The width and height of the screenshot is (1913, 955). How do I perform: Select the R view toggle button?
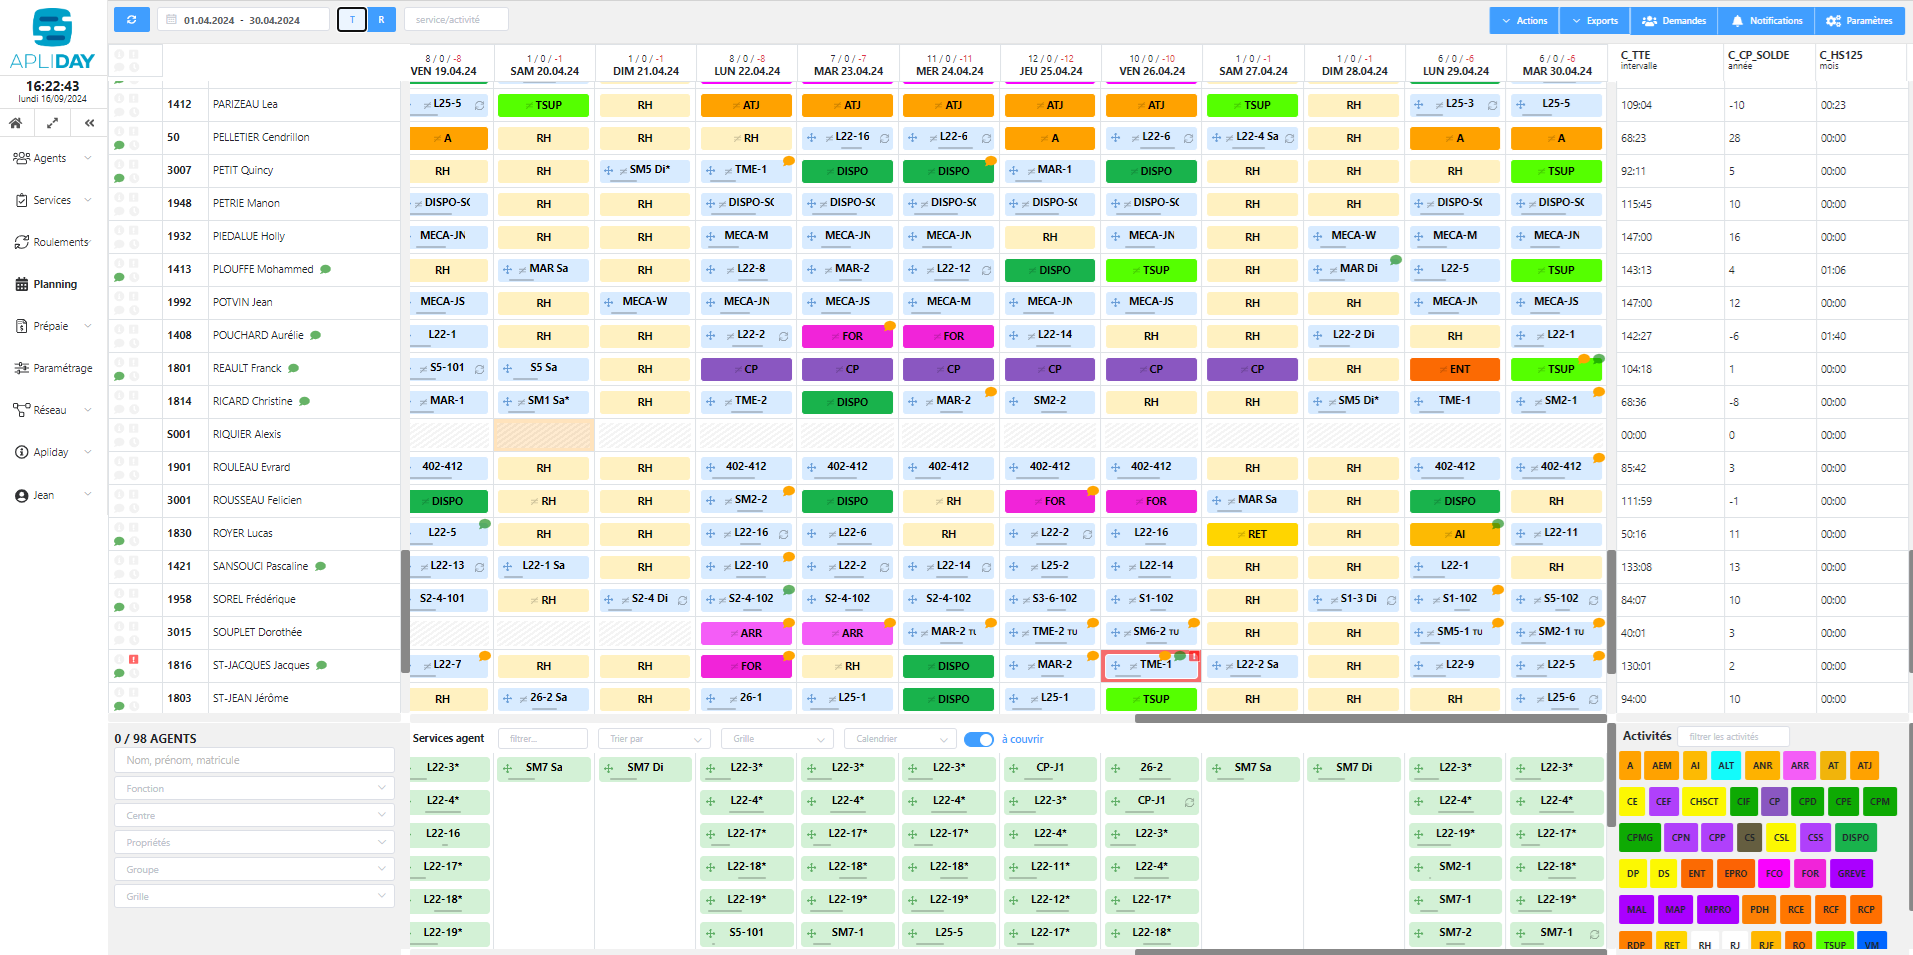point(381,20)
